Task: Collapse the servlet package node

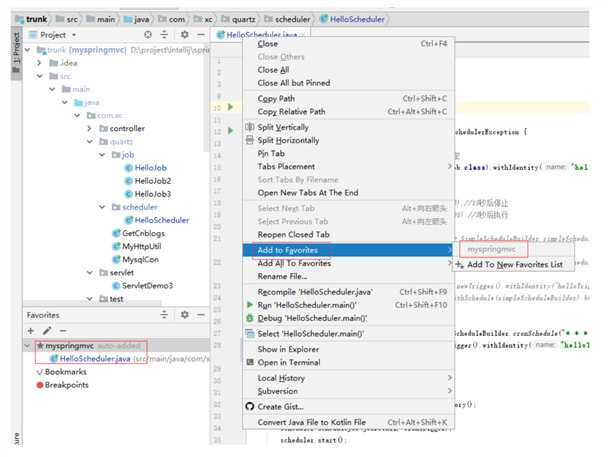Action: [90, 272]
